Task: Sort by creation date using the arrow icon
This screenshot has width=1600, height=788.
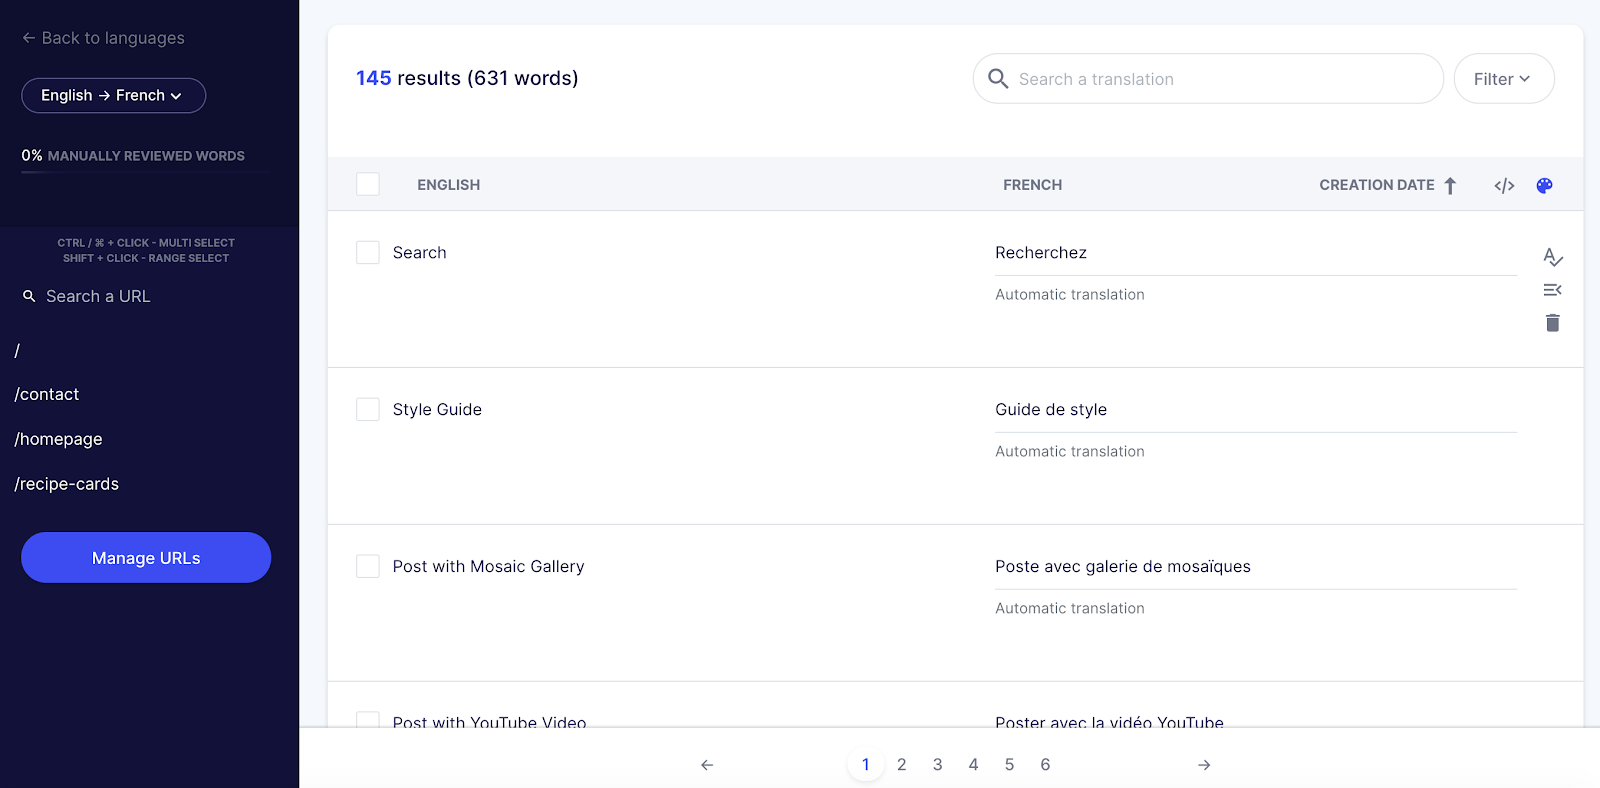Action: [x=1450, y=185]
